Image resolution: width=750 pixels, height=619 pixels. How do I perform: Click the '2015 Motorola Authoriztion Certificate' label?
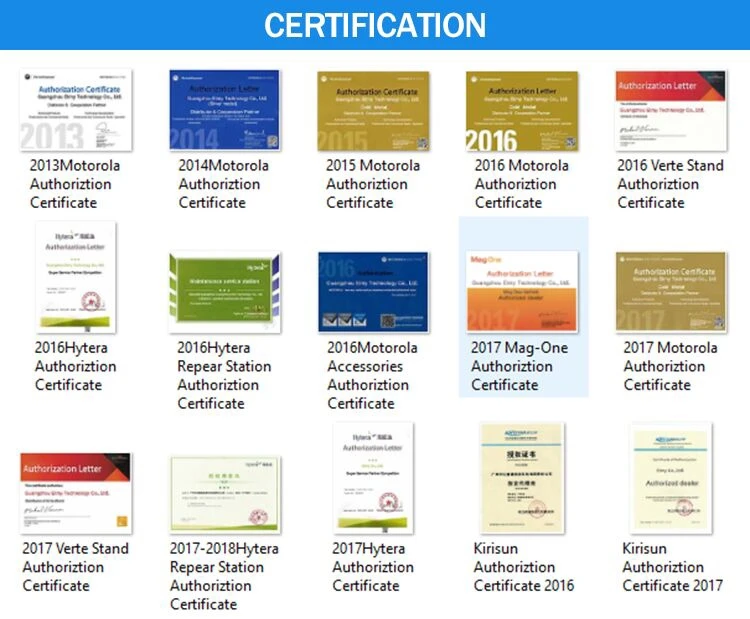pyautogui.click(x=373, y=184)
